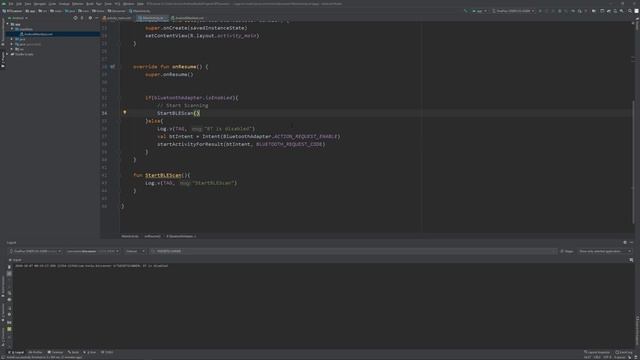This screenshot has width=640, height=360.
Task: Click the onResume() breadcrumb
Action: pos(152,236)
